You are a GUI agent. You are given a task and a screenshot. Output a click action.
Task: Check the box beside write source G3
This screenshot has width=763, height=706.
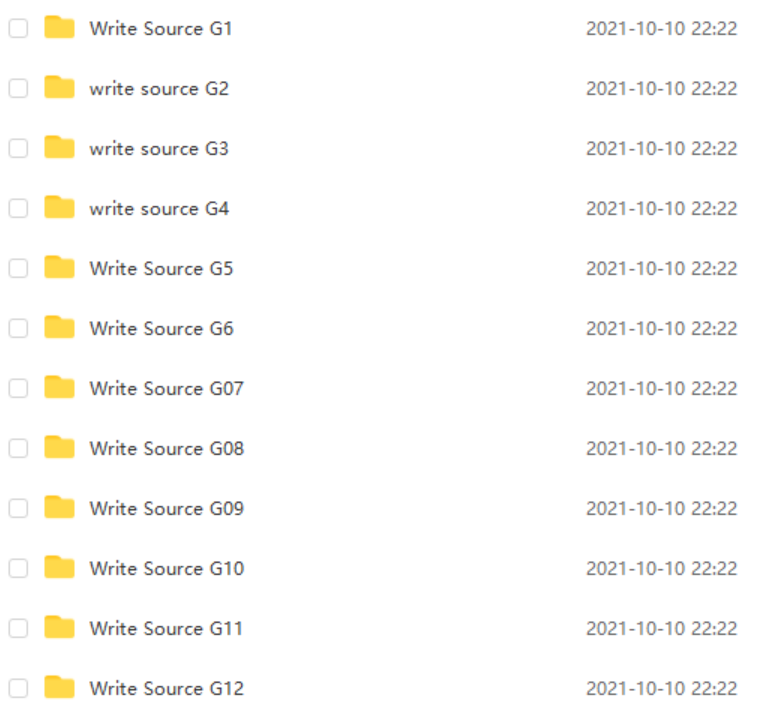coord(18,148)
